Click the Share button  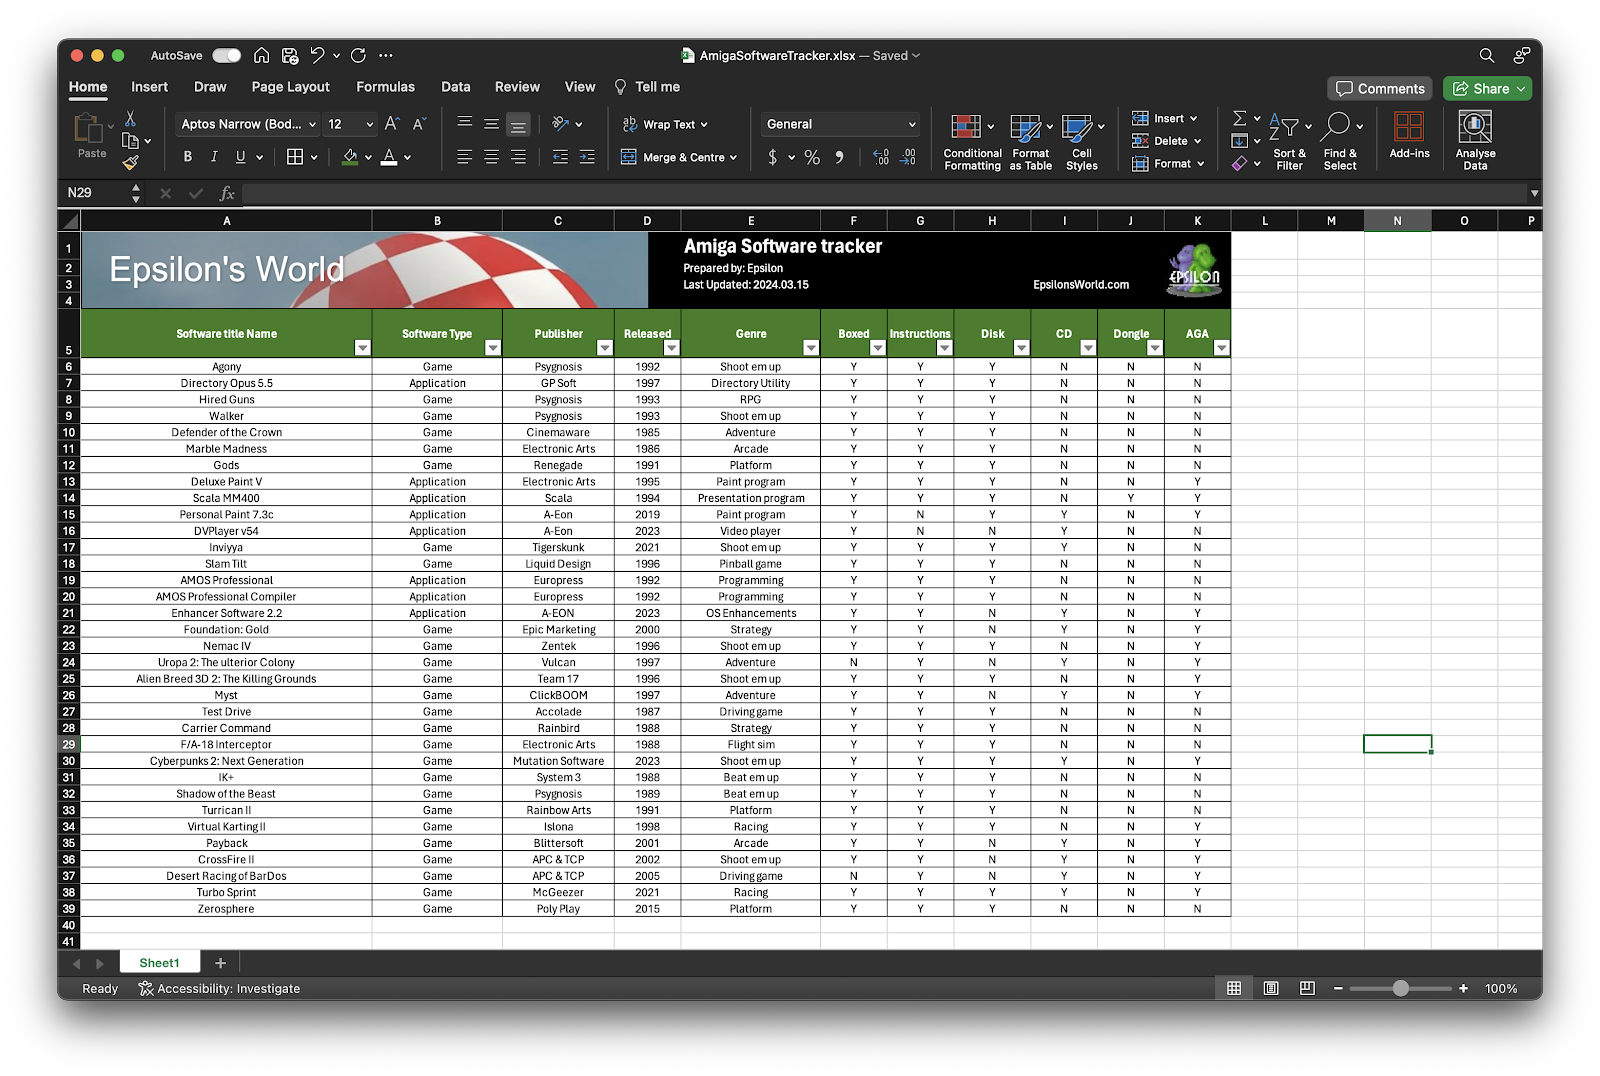pyautogui.click(x=1487, y=88)
